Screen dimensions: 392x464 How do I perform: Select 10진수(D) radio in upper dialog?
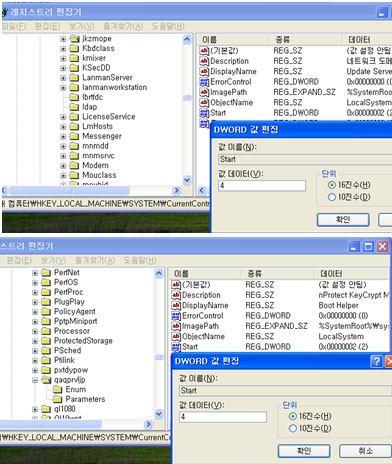(x=331, y=197)
